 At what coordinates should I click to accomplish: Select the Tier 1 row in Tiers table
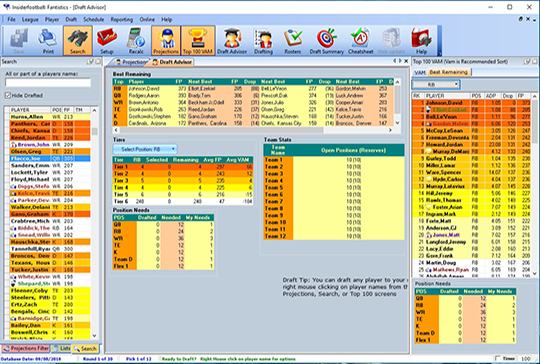(x=183, y=167)
